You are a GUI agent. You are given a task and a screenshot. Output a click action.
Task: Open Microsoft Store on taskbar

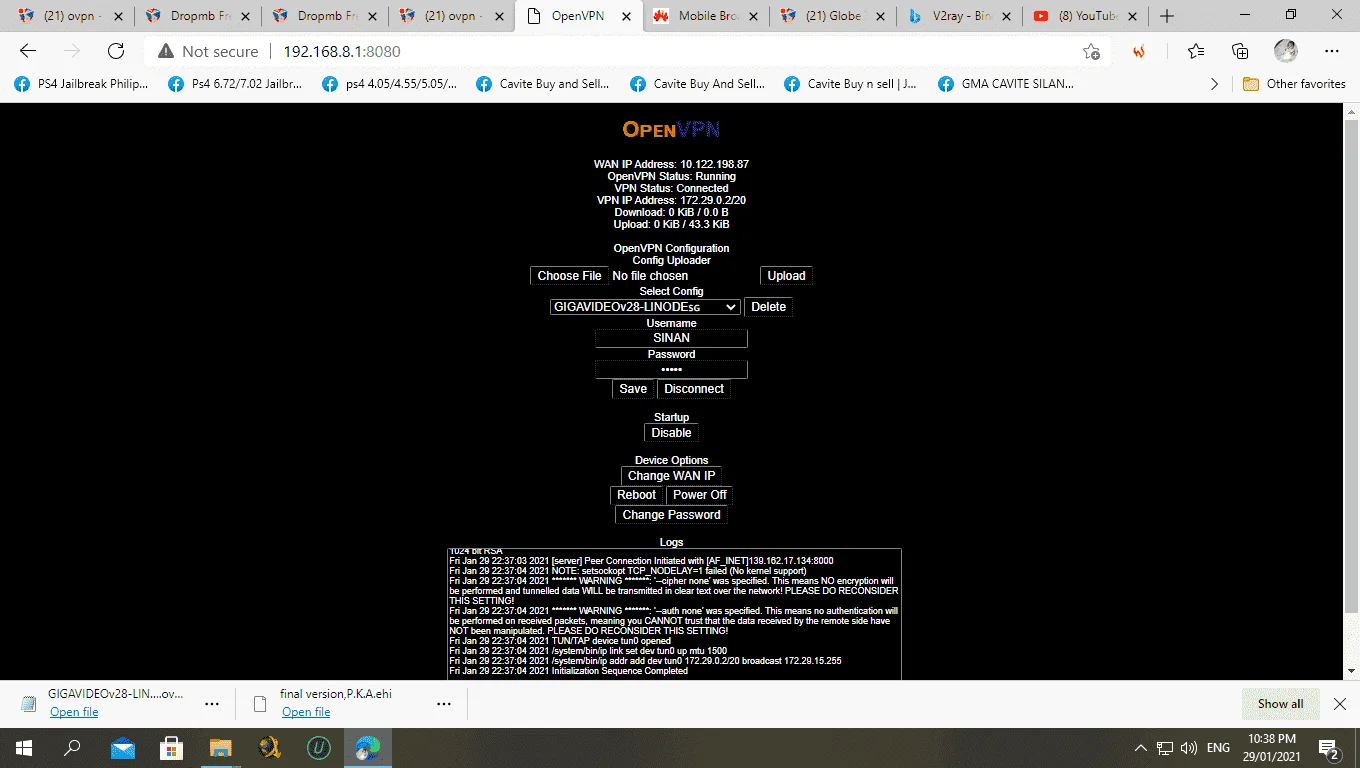pos(171,748)
